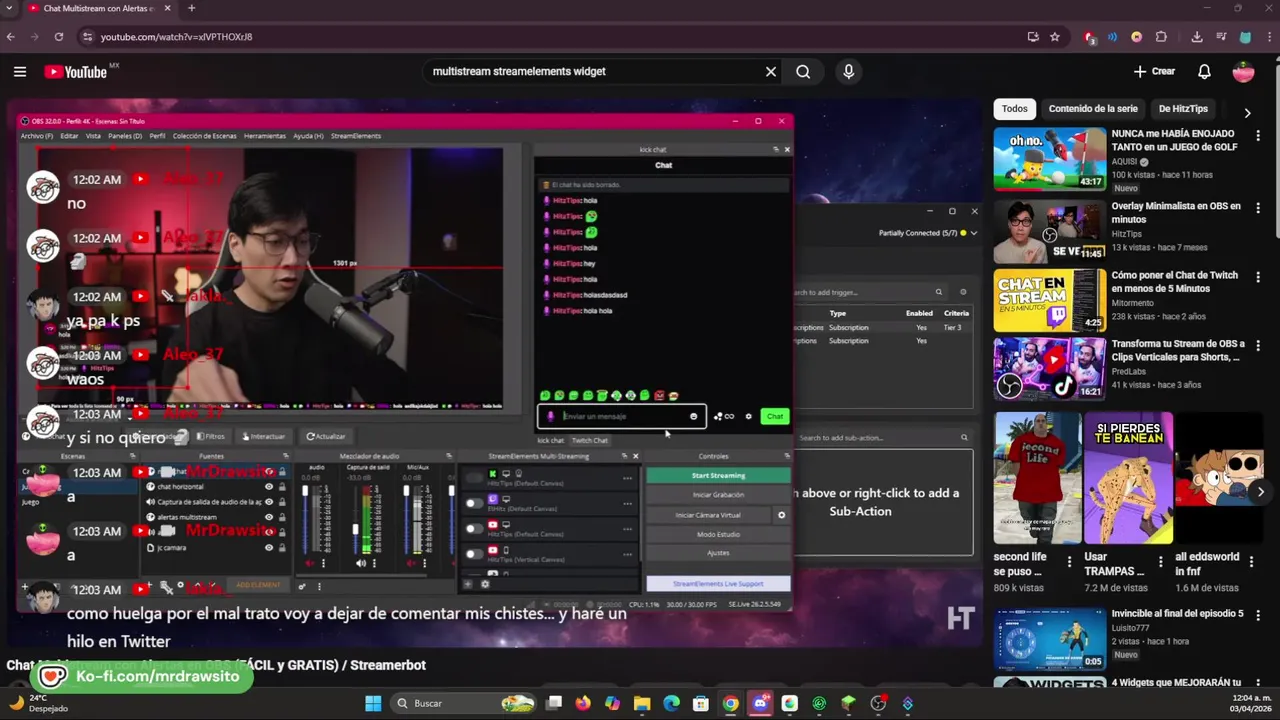Viewport: 1280px width, 720px height.
Task: Open OBS StreamElements menu
Action: [x=356, y=136]
